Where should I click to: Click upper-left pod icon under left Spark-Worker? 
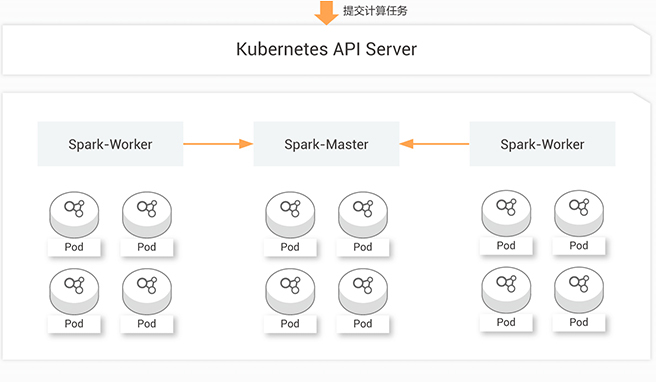click(74, 215)
